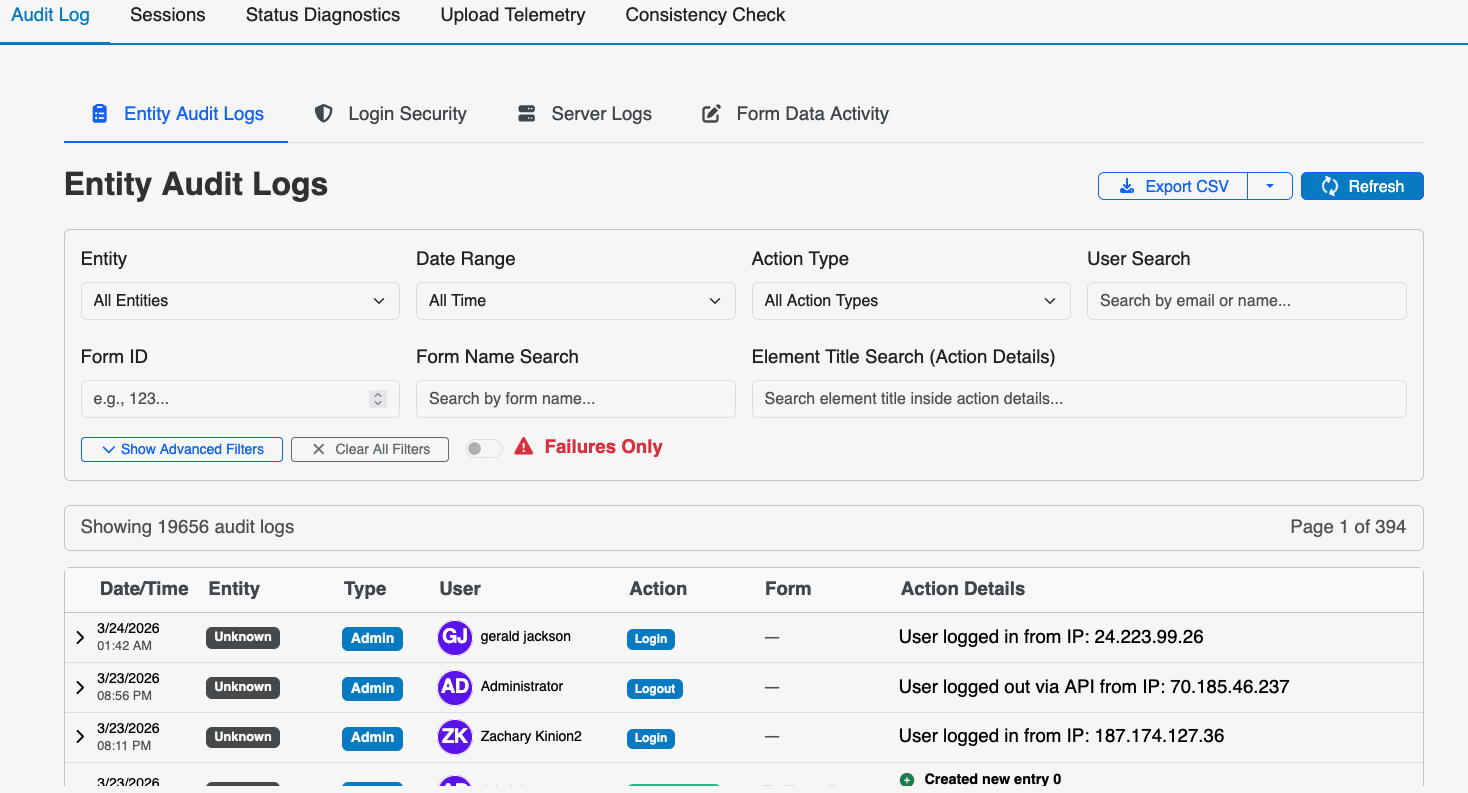The width and height of the screenshot is (1468, 793).
Task: Click the User Search input field
Action: tap(1246, 301)
